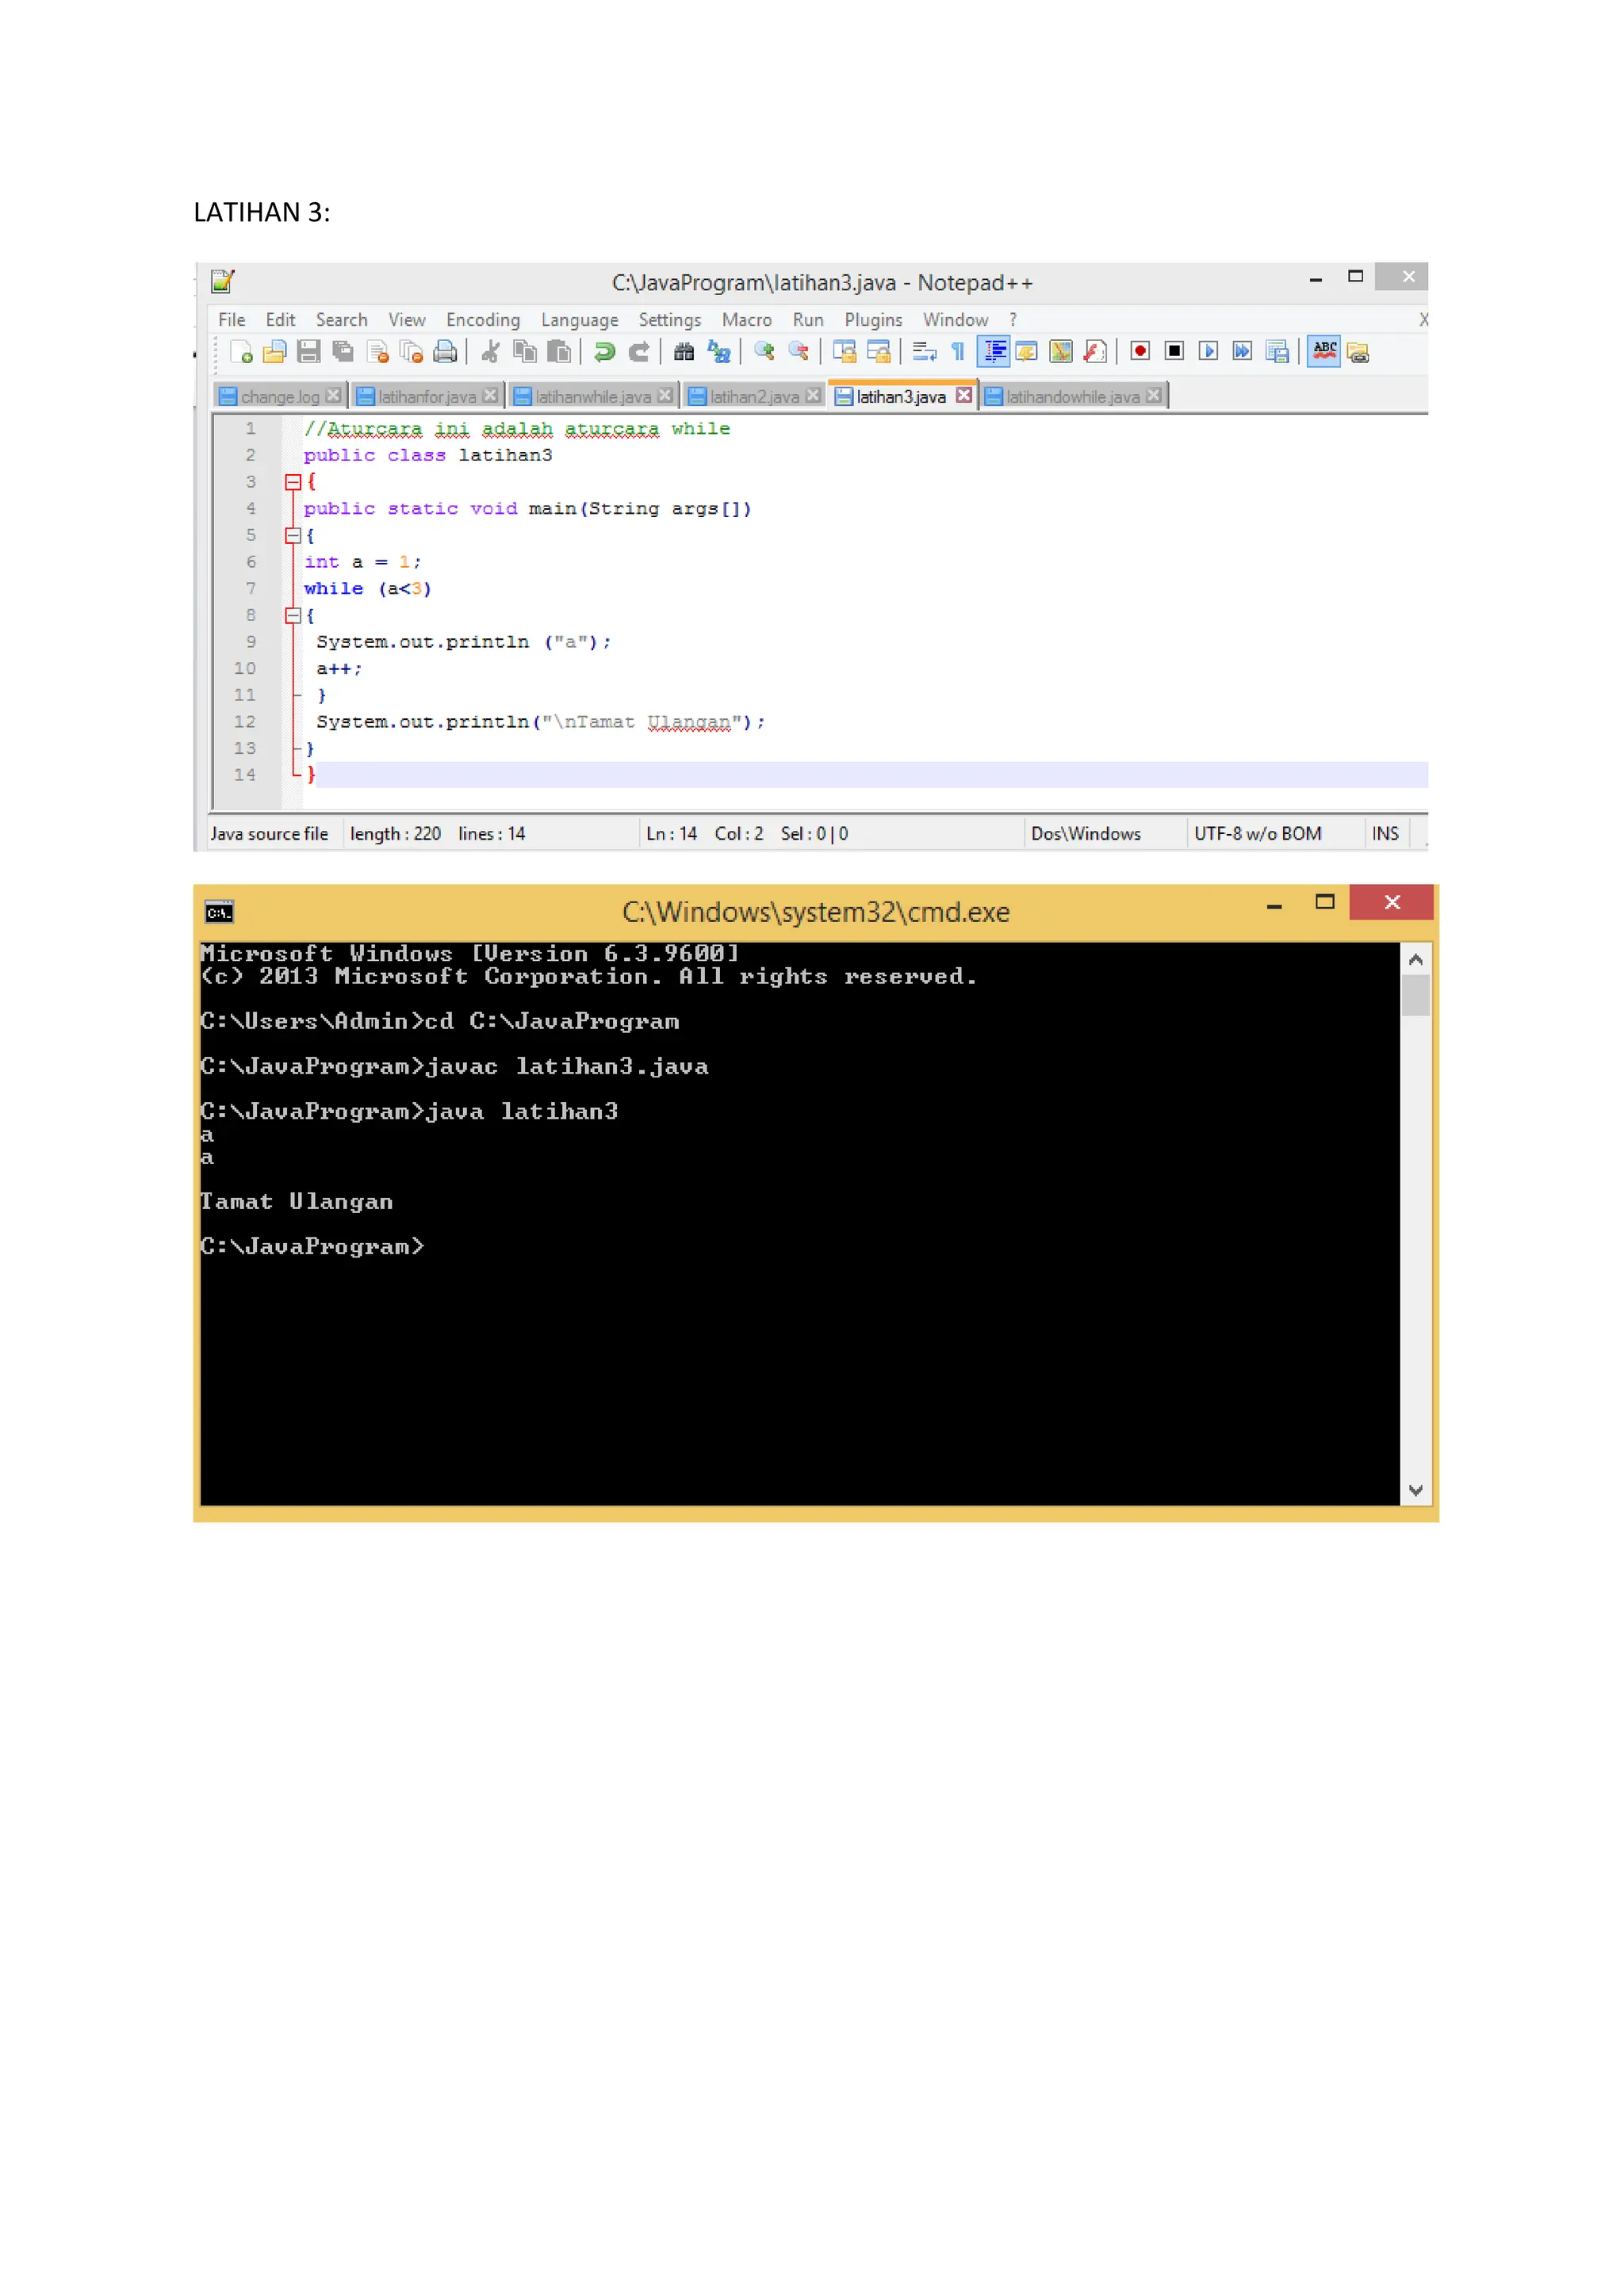The height and width of the screenshot is (2296, 1624).
Task: Click the Open file folder icon
Action: 274,352
